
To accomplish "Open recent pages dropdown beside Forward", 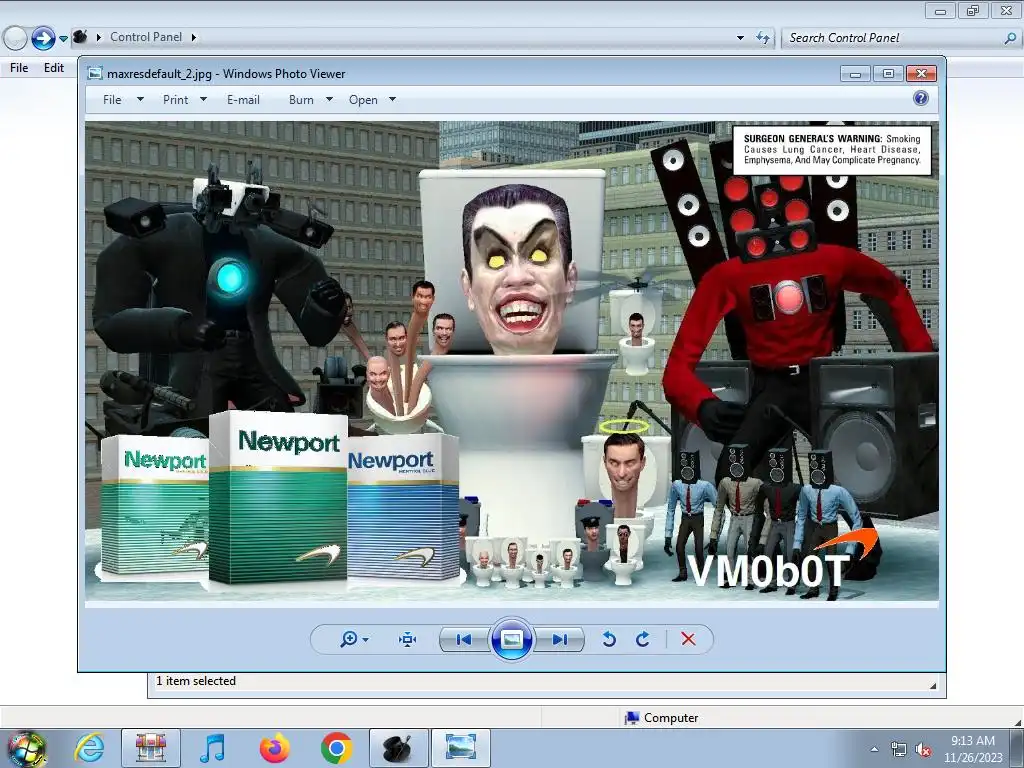I will click(63, 39).
